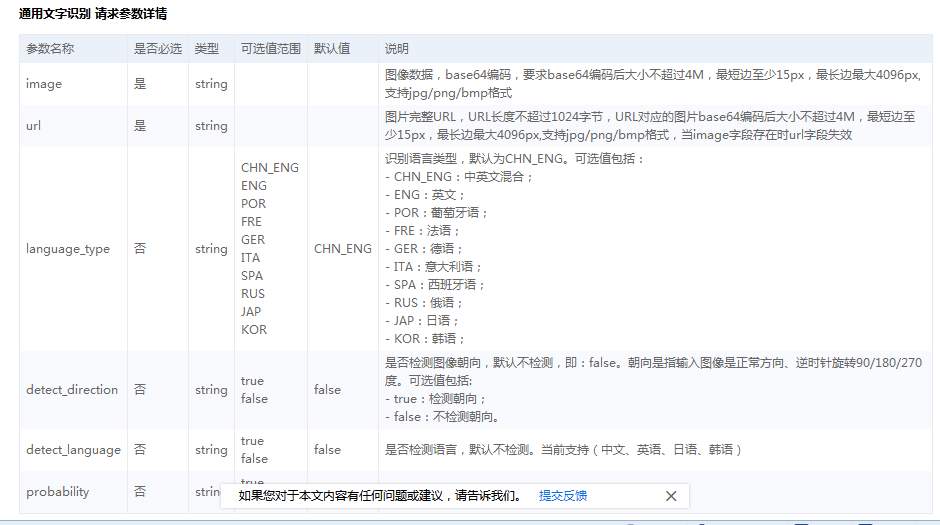Select the 可选值范围 column header
The height and width of the screenshot is (525, 940).
[270, 49]
